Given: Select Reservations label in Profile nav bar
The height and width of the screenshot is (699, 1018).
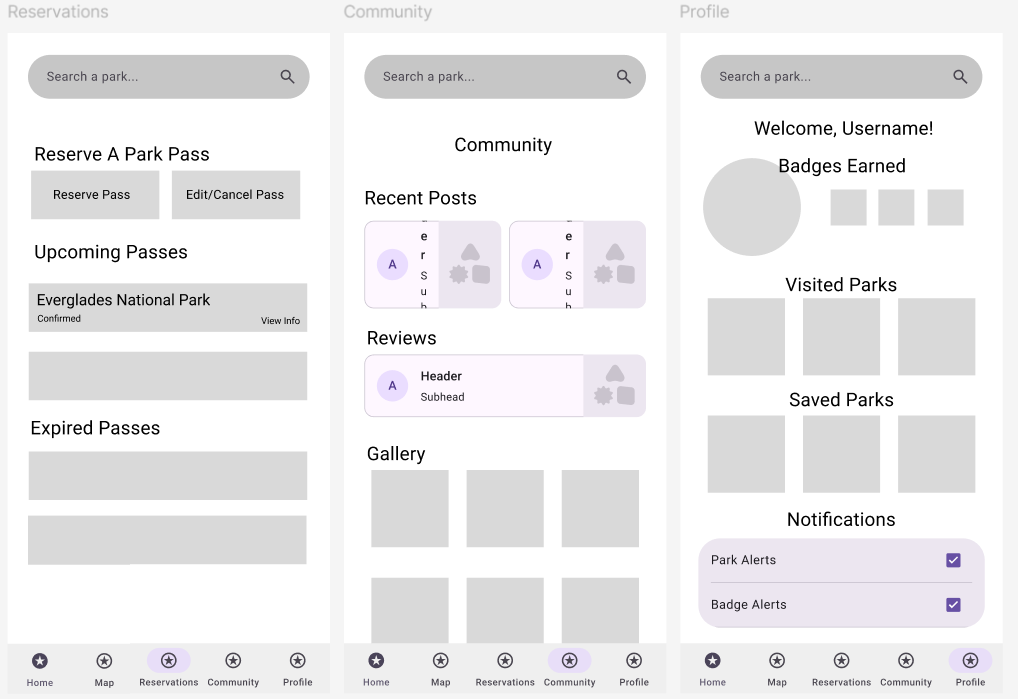Looking at the screenshot, I should pos(841,683).
